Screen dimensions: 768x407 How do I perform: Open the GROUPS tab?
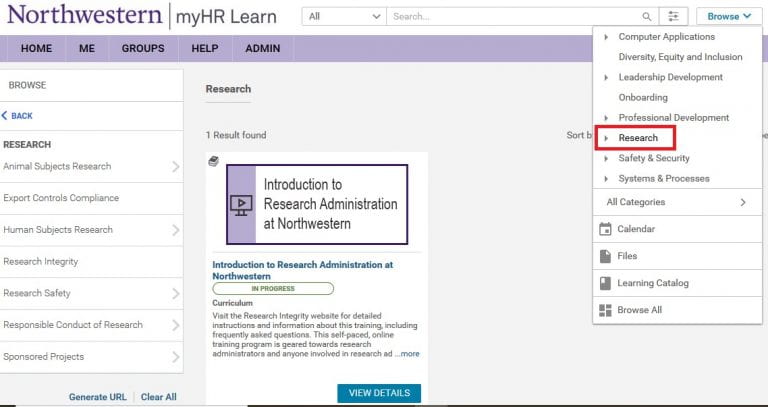tap(143, 48)
